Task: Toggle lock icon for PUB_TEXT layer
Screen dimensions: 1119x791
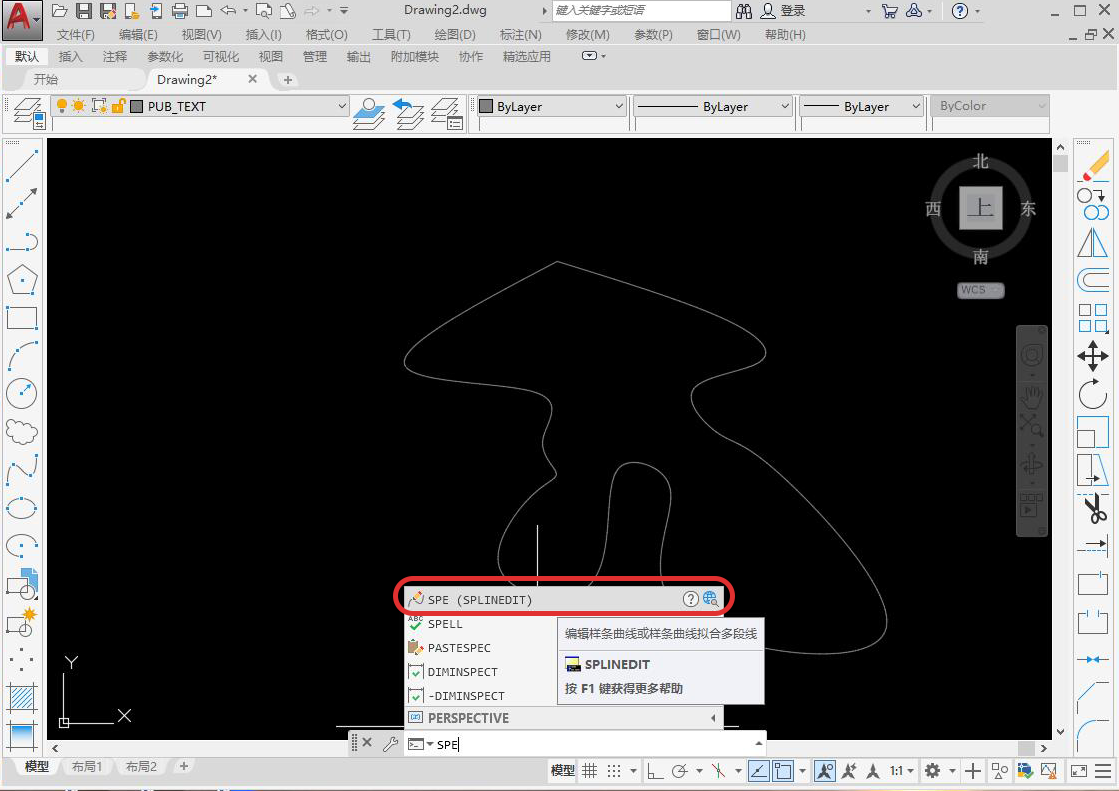Action: coord(119,106)
